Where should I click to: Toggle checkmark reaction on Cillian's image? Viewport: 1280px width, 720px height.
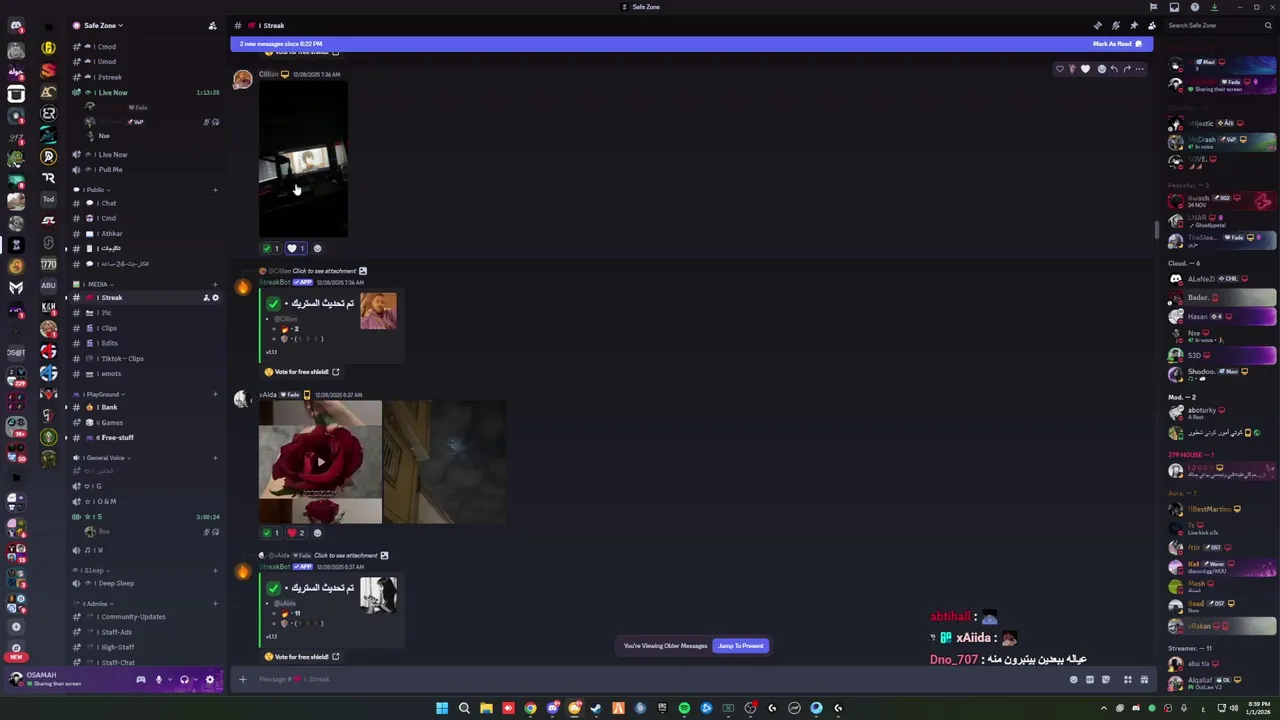pyautogui.click(x=270, y=248)
